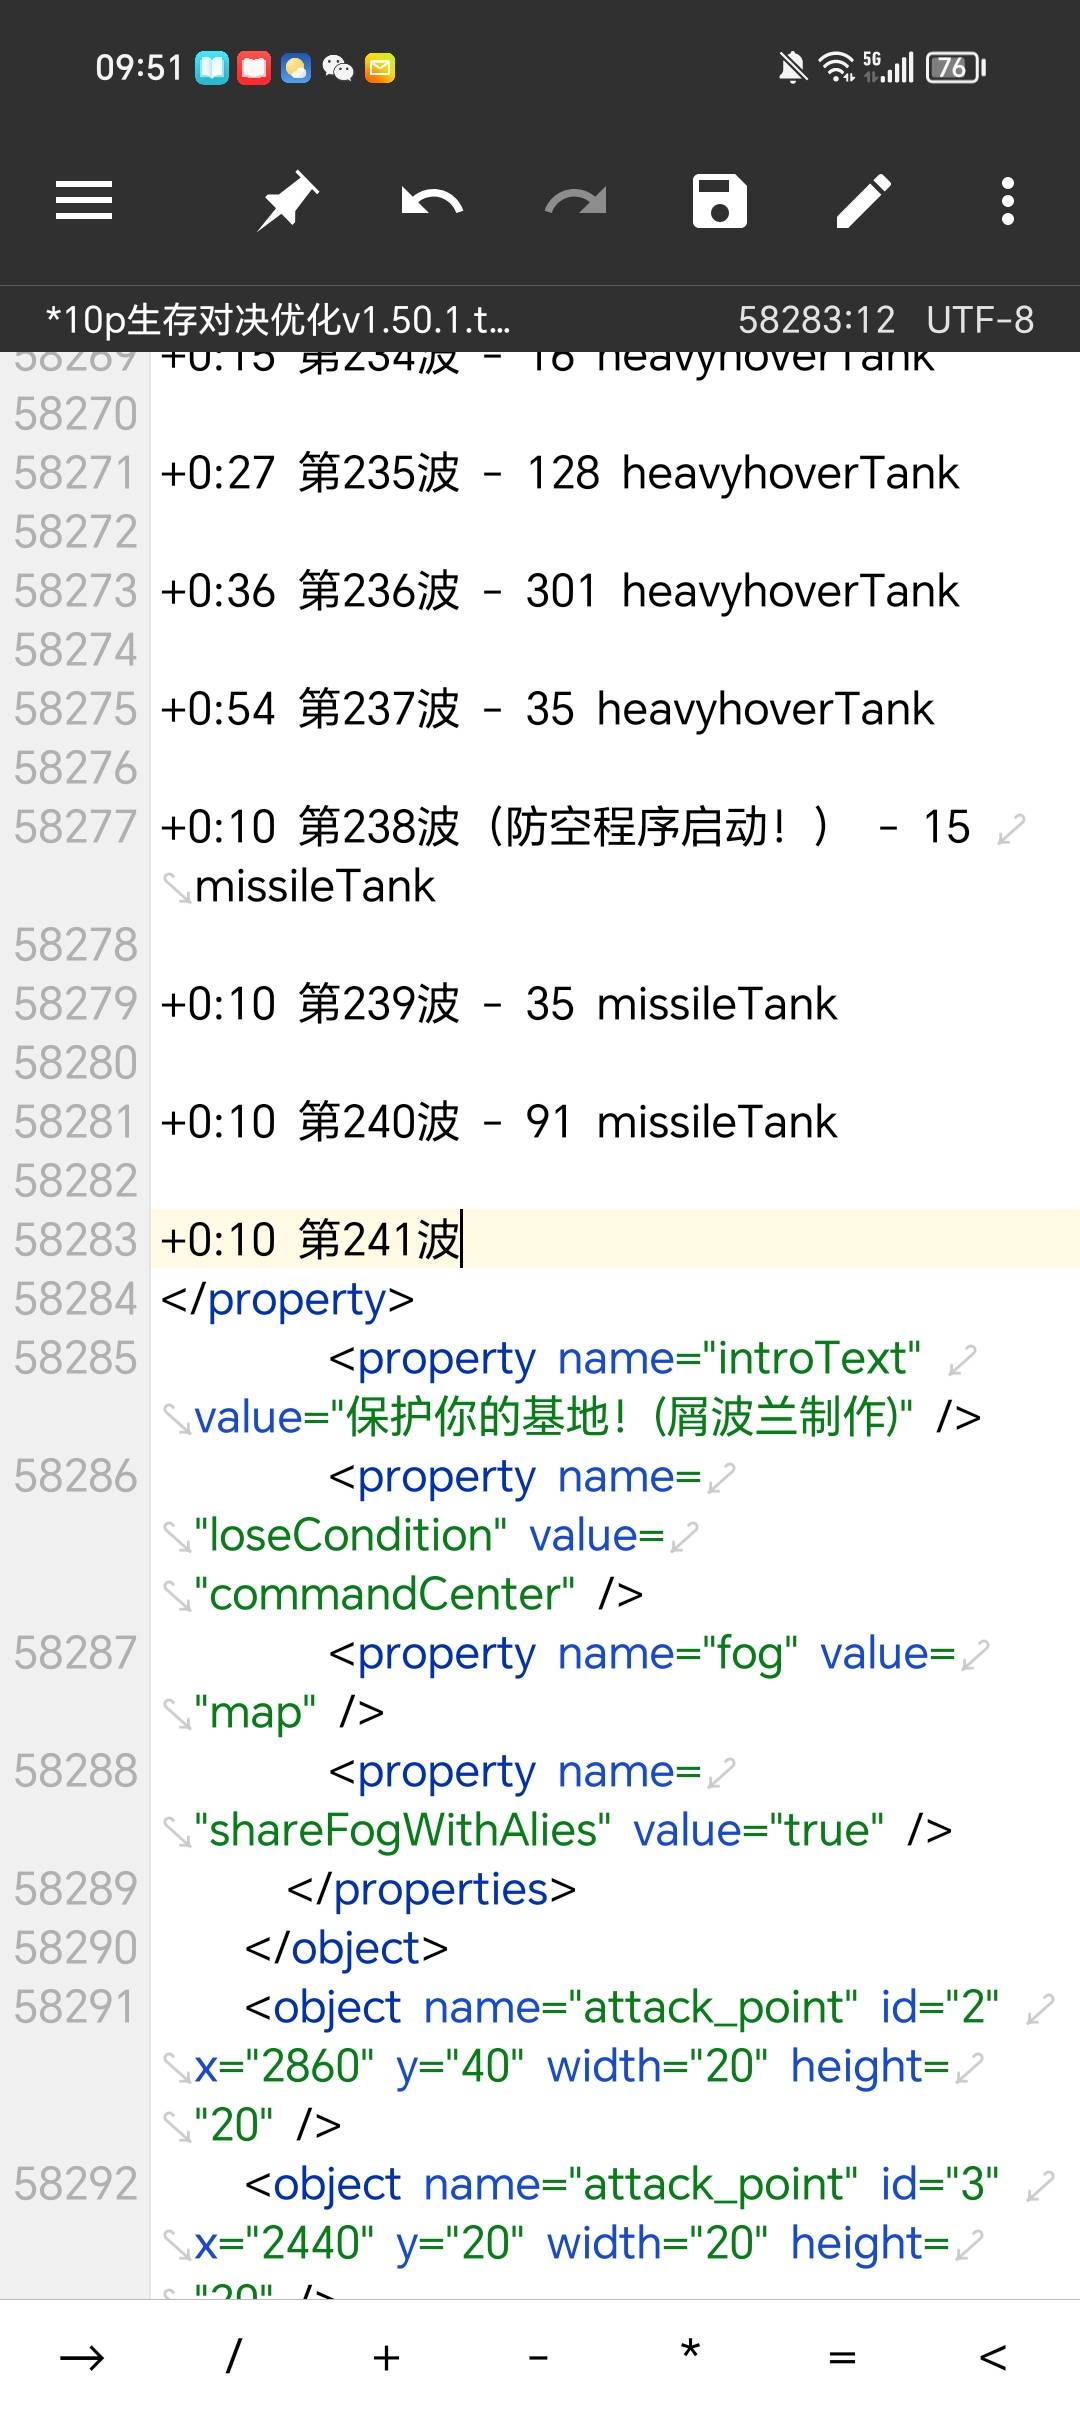Tap the UTF-8 encoding indicator
The image size is (1080, 2412).
point(980,320)
